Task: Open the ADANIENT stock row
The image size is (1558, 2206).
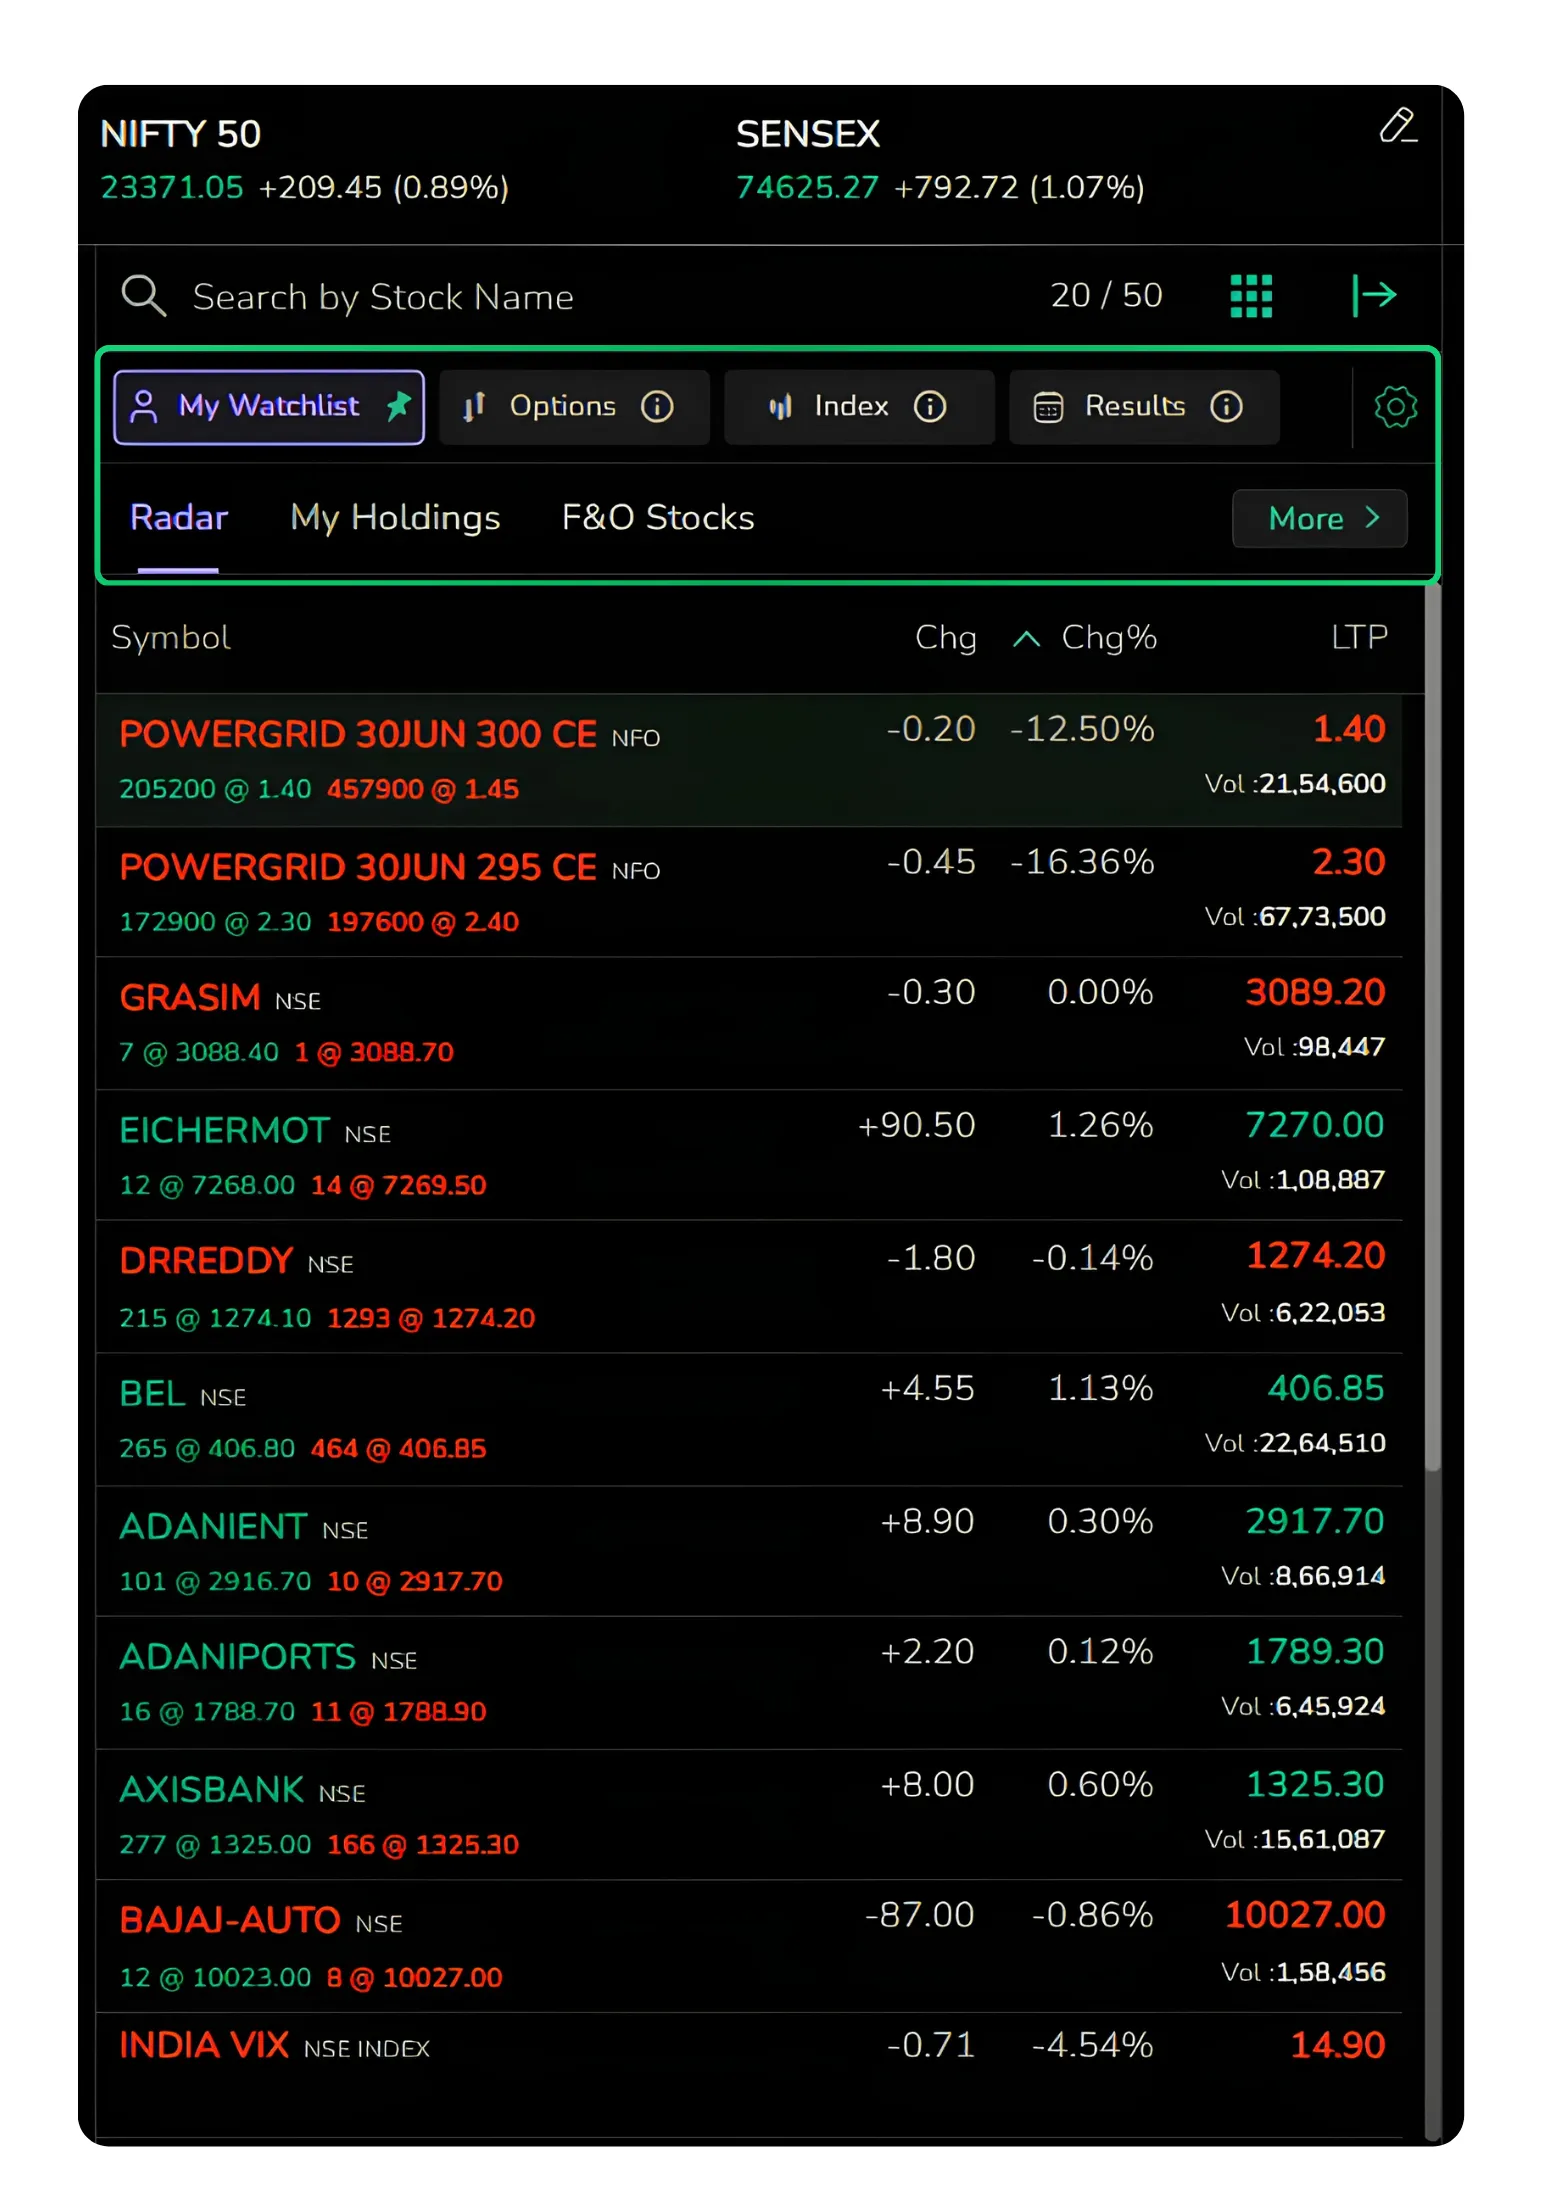Action: (749, 1551)
